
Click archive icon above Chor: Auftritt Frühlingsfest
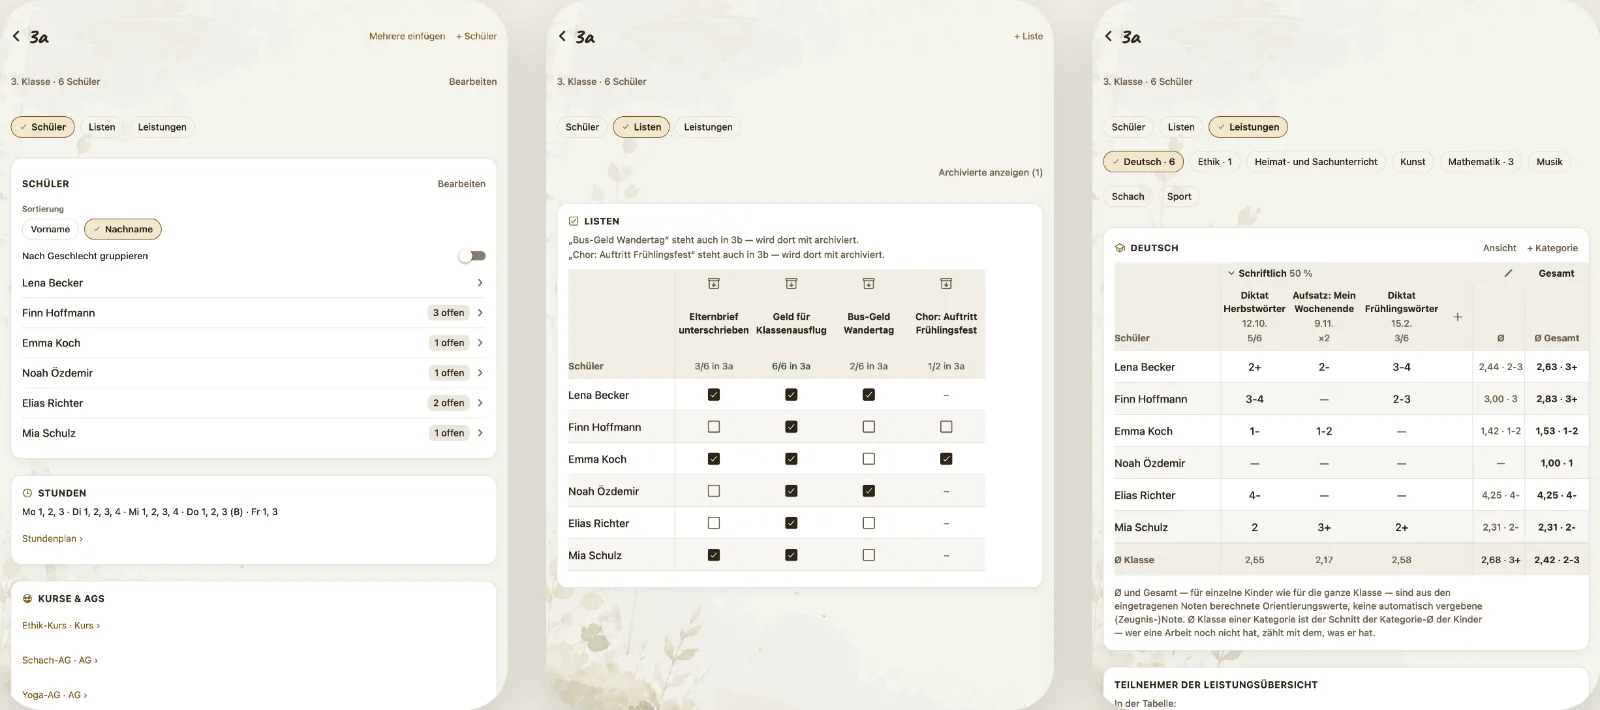click(946, 284)
